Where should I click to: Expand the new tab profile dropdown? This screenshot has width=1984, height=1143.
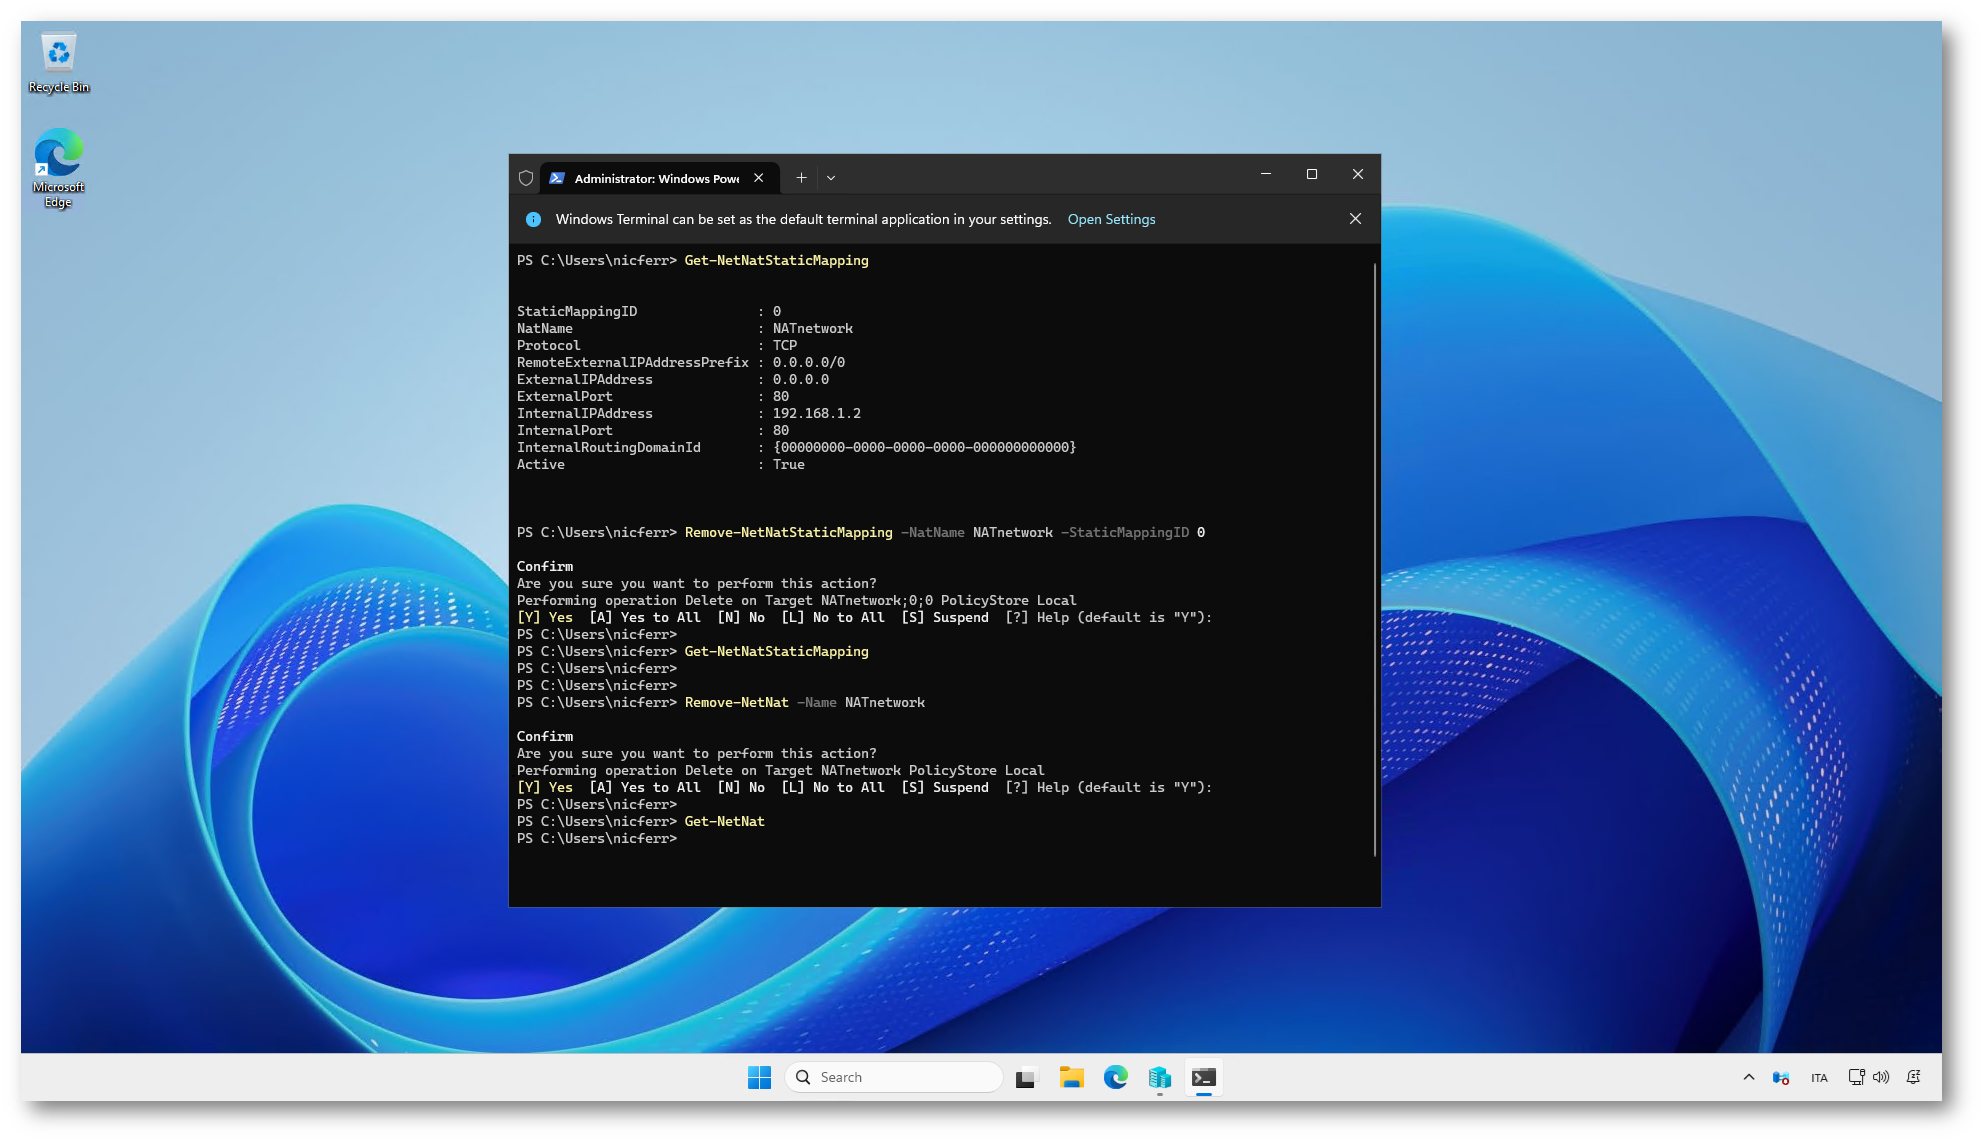(831, 178)
